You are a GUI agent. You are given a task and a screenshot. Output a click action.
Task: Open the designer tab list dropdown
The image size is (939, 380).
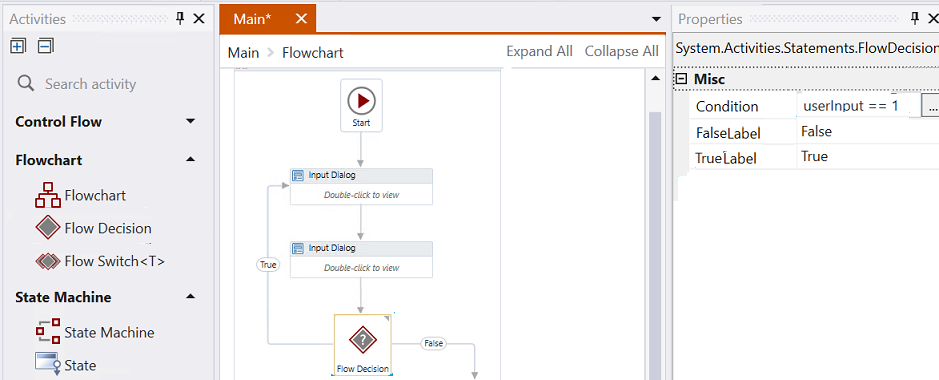[656, 19]
